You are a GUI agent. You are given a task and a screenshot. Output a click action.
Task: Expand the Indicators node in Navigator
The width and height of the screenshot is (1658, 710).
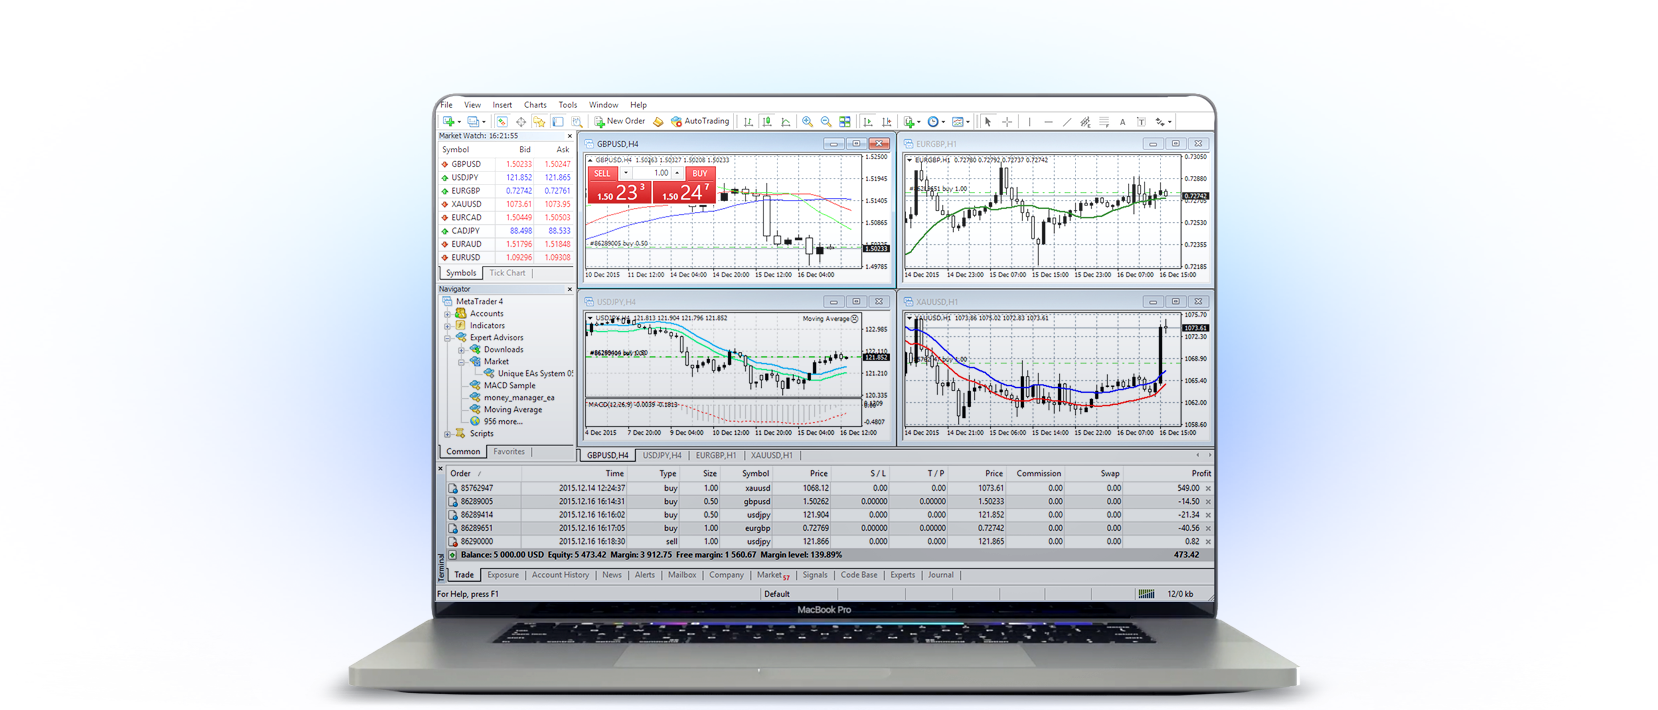[x=448, y=326]
